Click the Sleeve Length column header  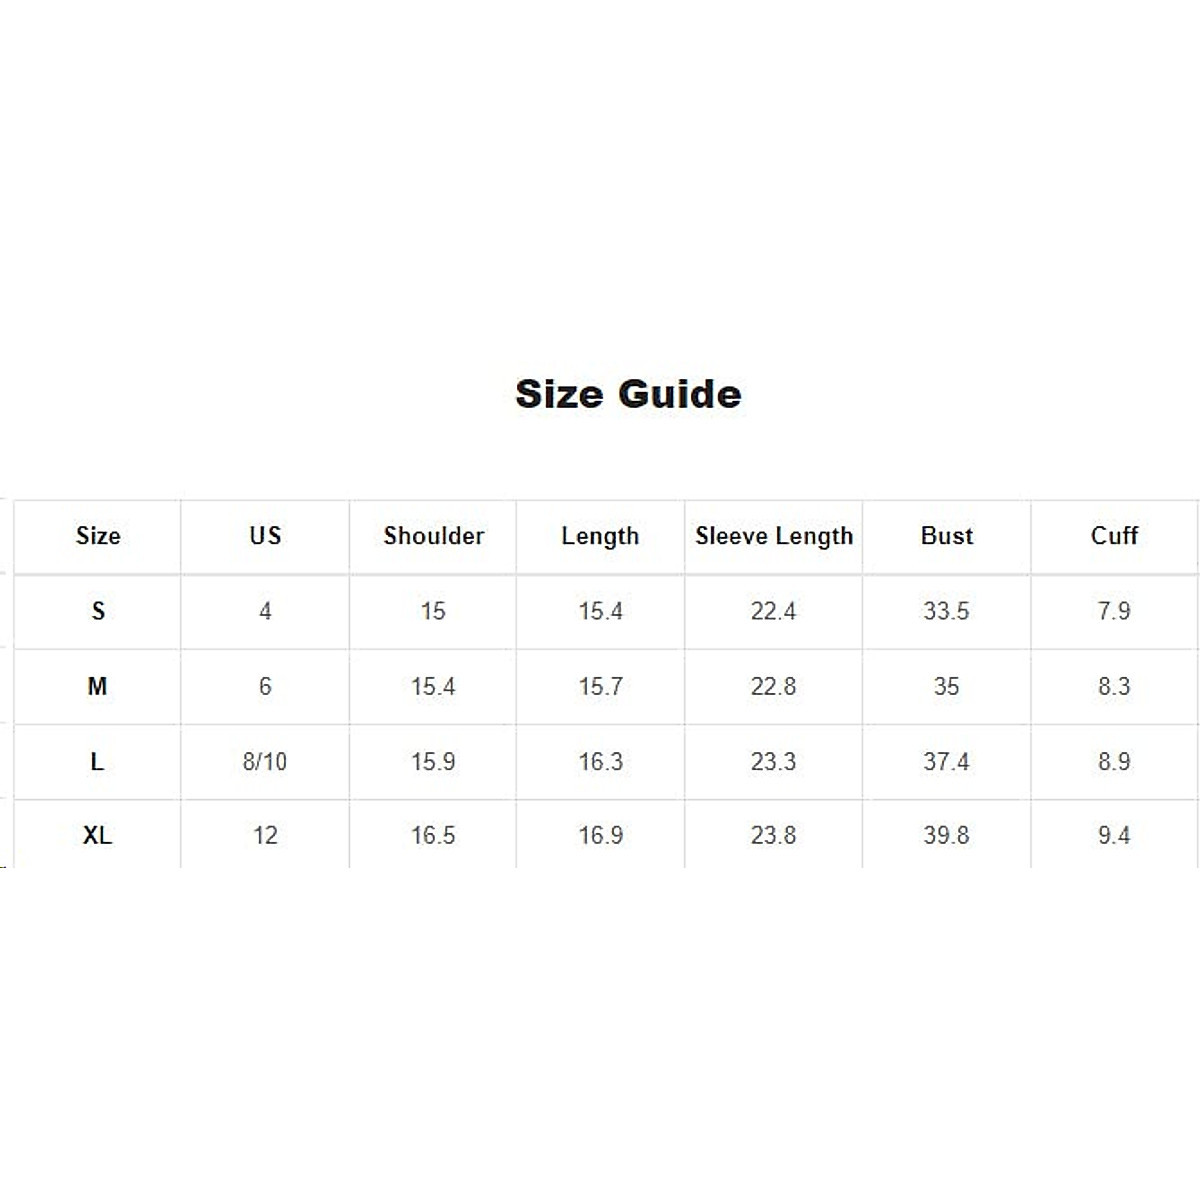774,536
